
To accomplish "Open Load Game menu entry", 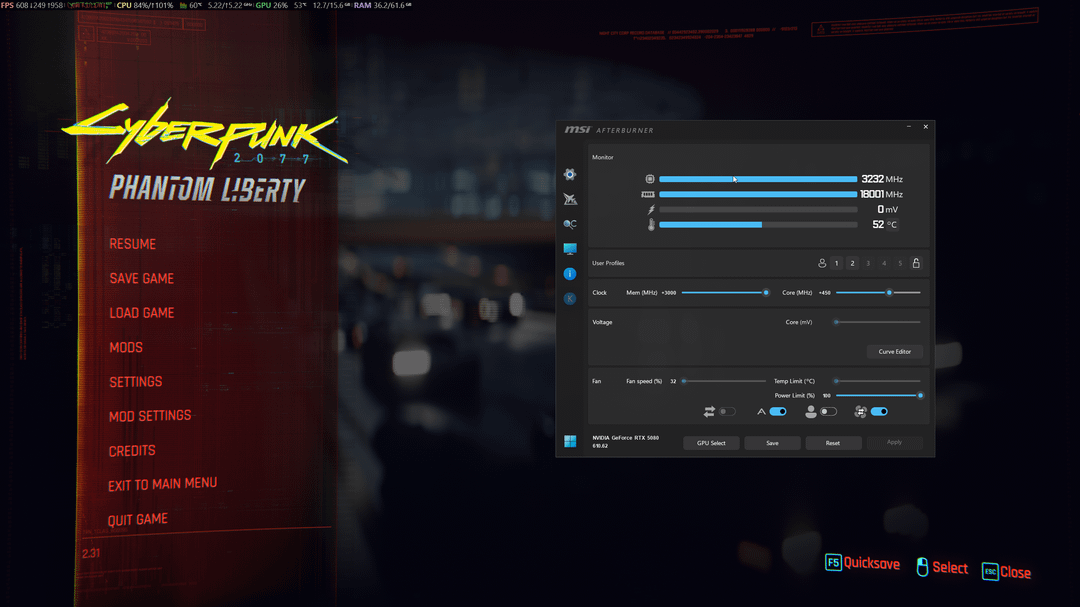I will click(141, 313).
